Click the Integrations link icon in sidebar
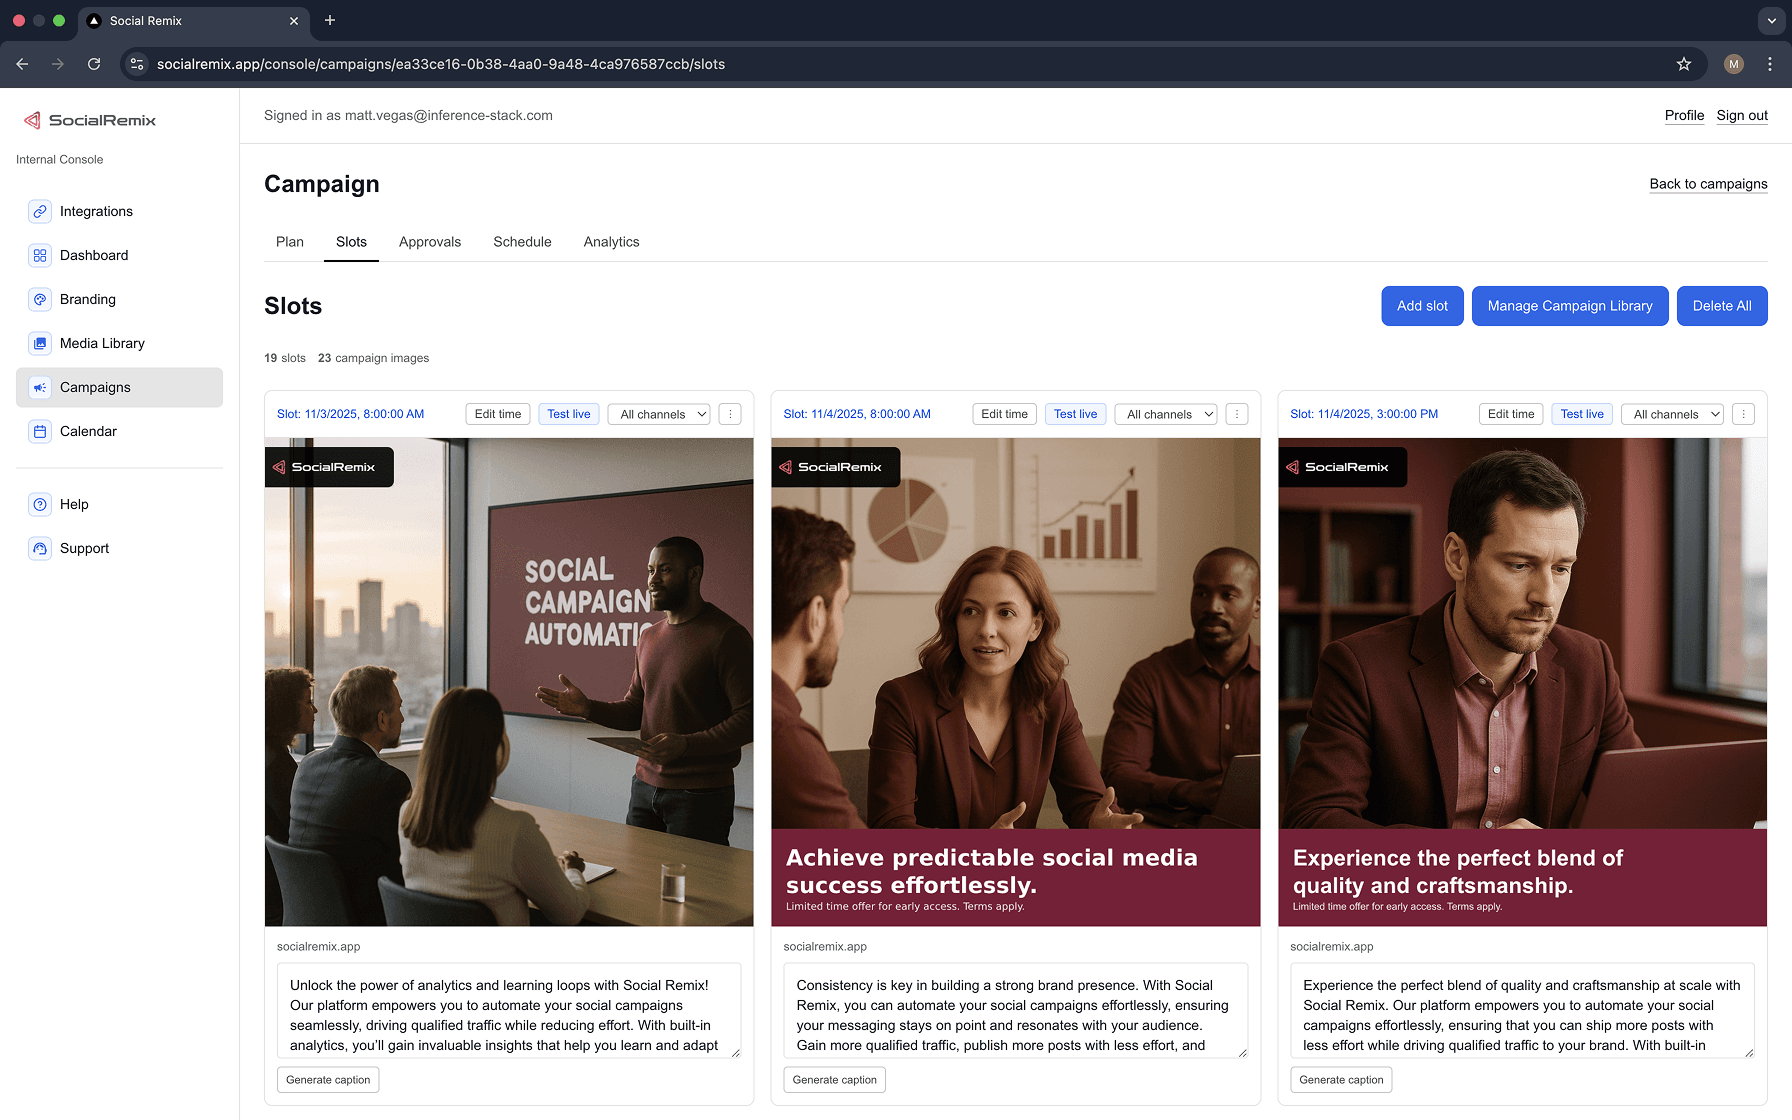Viewport: 1792px width, 1120px height. pos(40,211)
